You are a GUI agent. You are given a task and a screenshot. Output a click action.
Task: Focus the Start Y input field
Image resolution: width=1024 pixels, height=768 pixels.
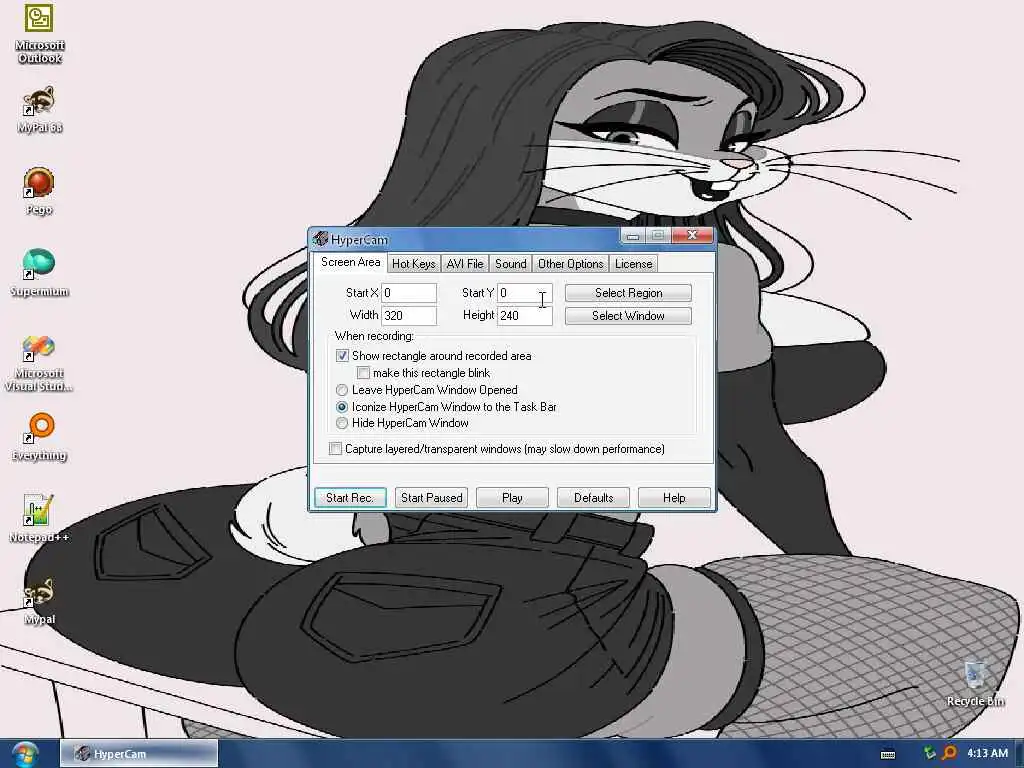pos(524,293)
